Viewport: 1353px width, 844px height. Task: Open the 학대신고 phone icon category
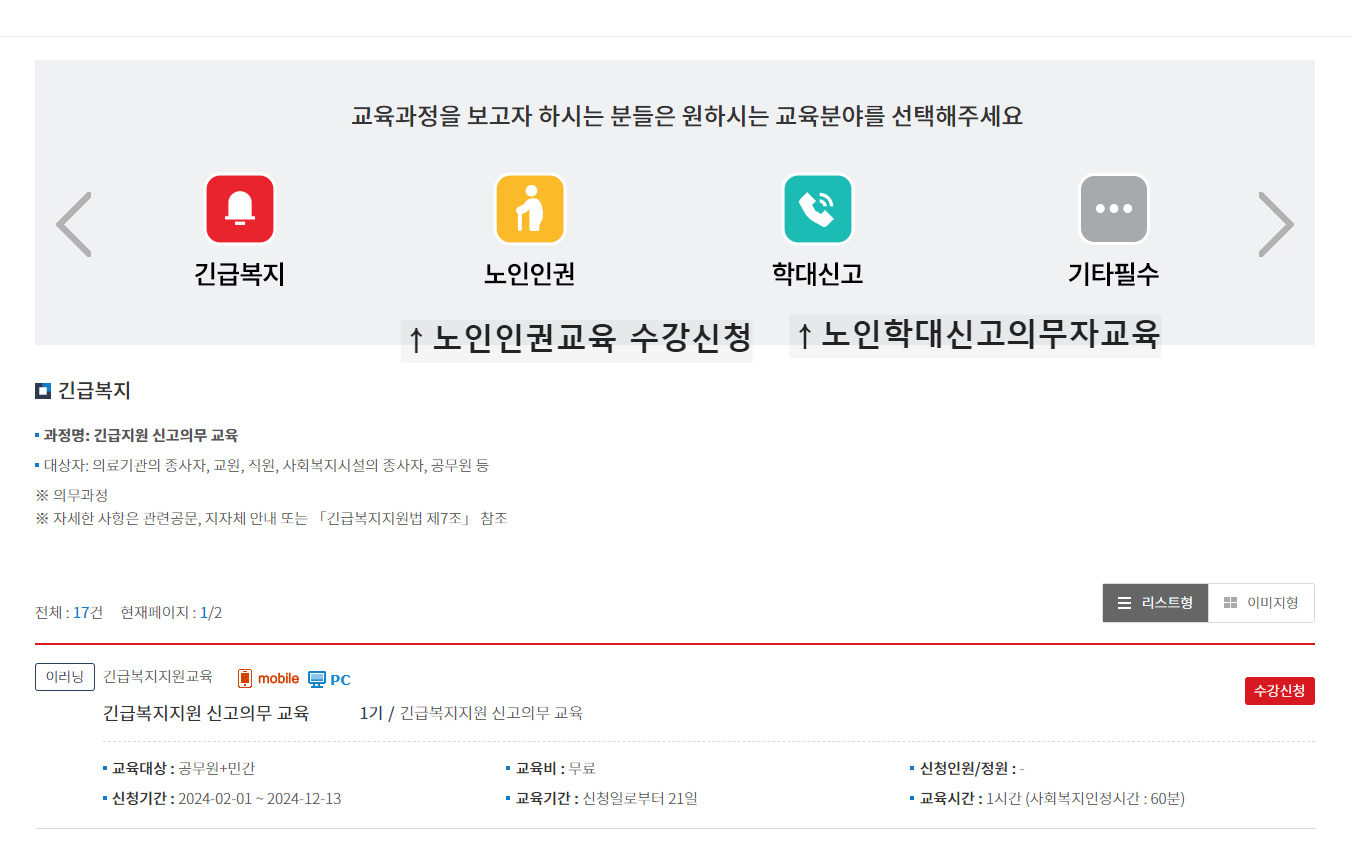click(x=817, y=208)
